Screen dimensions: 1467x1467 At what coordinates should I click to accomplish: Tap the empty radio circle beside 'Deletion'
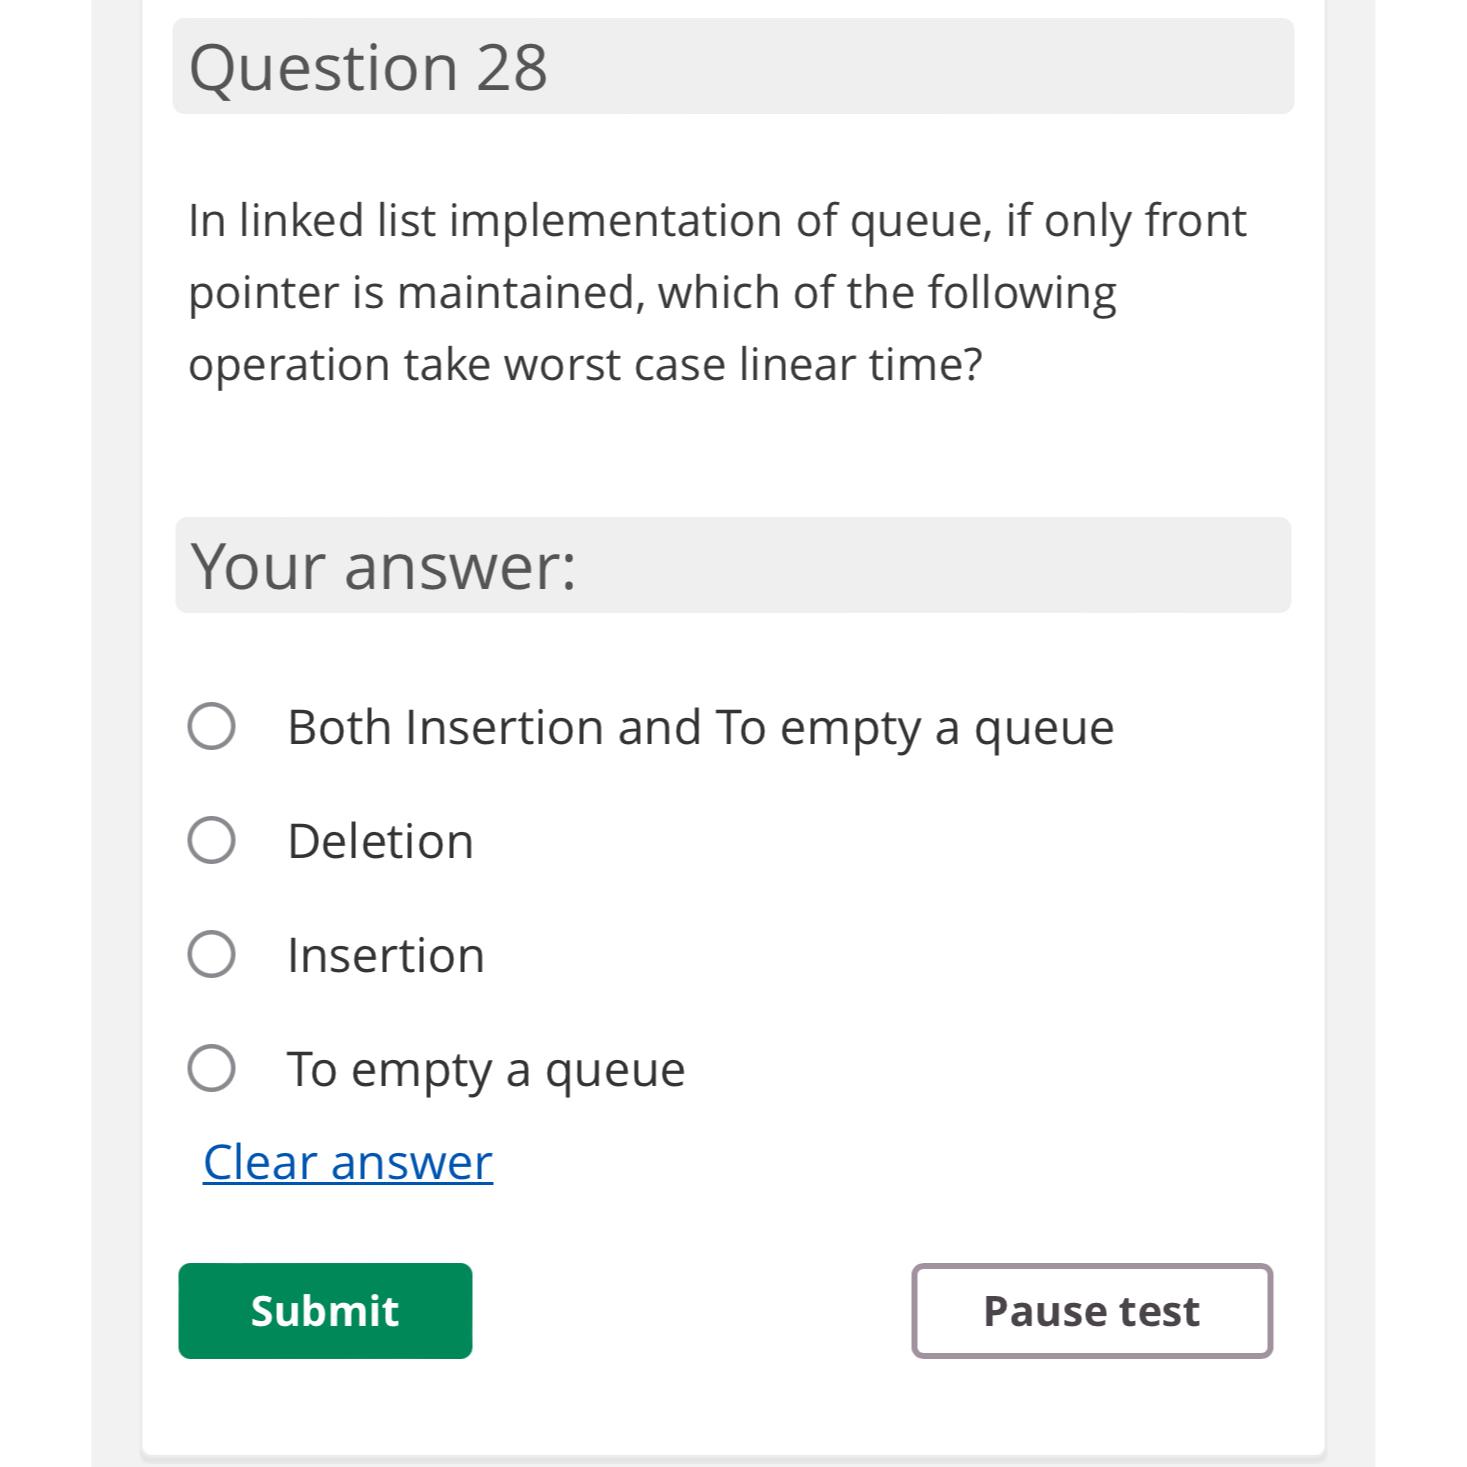(x=213, y=840)
